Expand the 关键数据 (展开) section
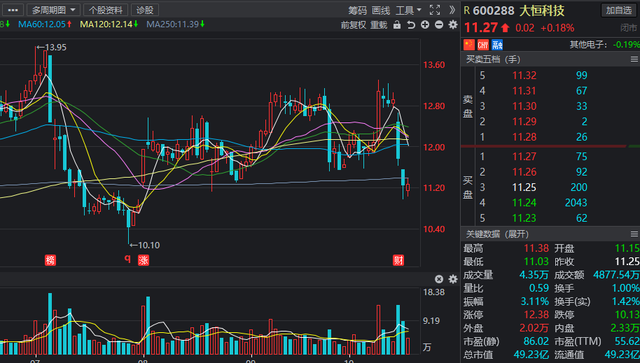Screen dimensions: 640x363 [497, 234]
